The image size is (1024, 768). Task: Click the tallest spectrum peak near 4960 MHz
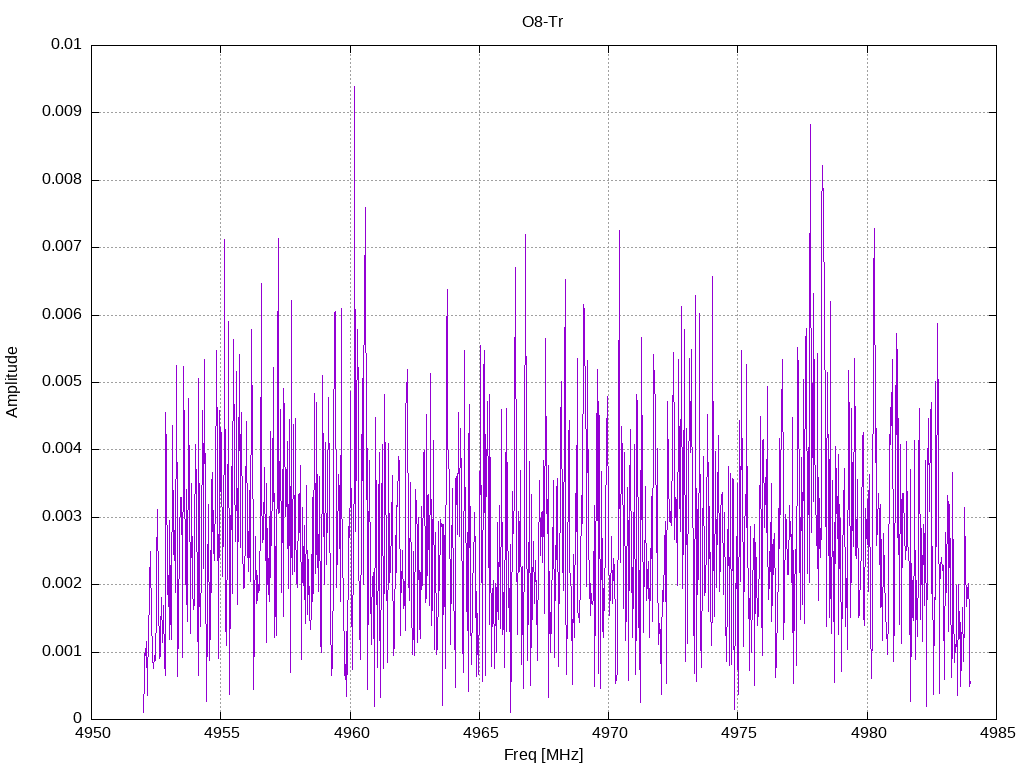pyautogui.click(x=355, y=87)
